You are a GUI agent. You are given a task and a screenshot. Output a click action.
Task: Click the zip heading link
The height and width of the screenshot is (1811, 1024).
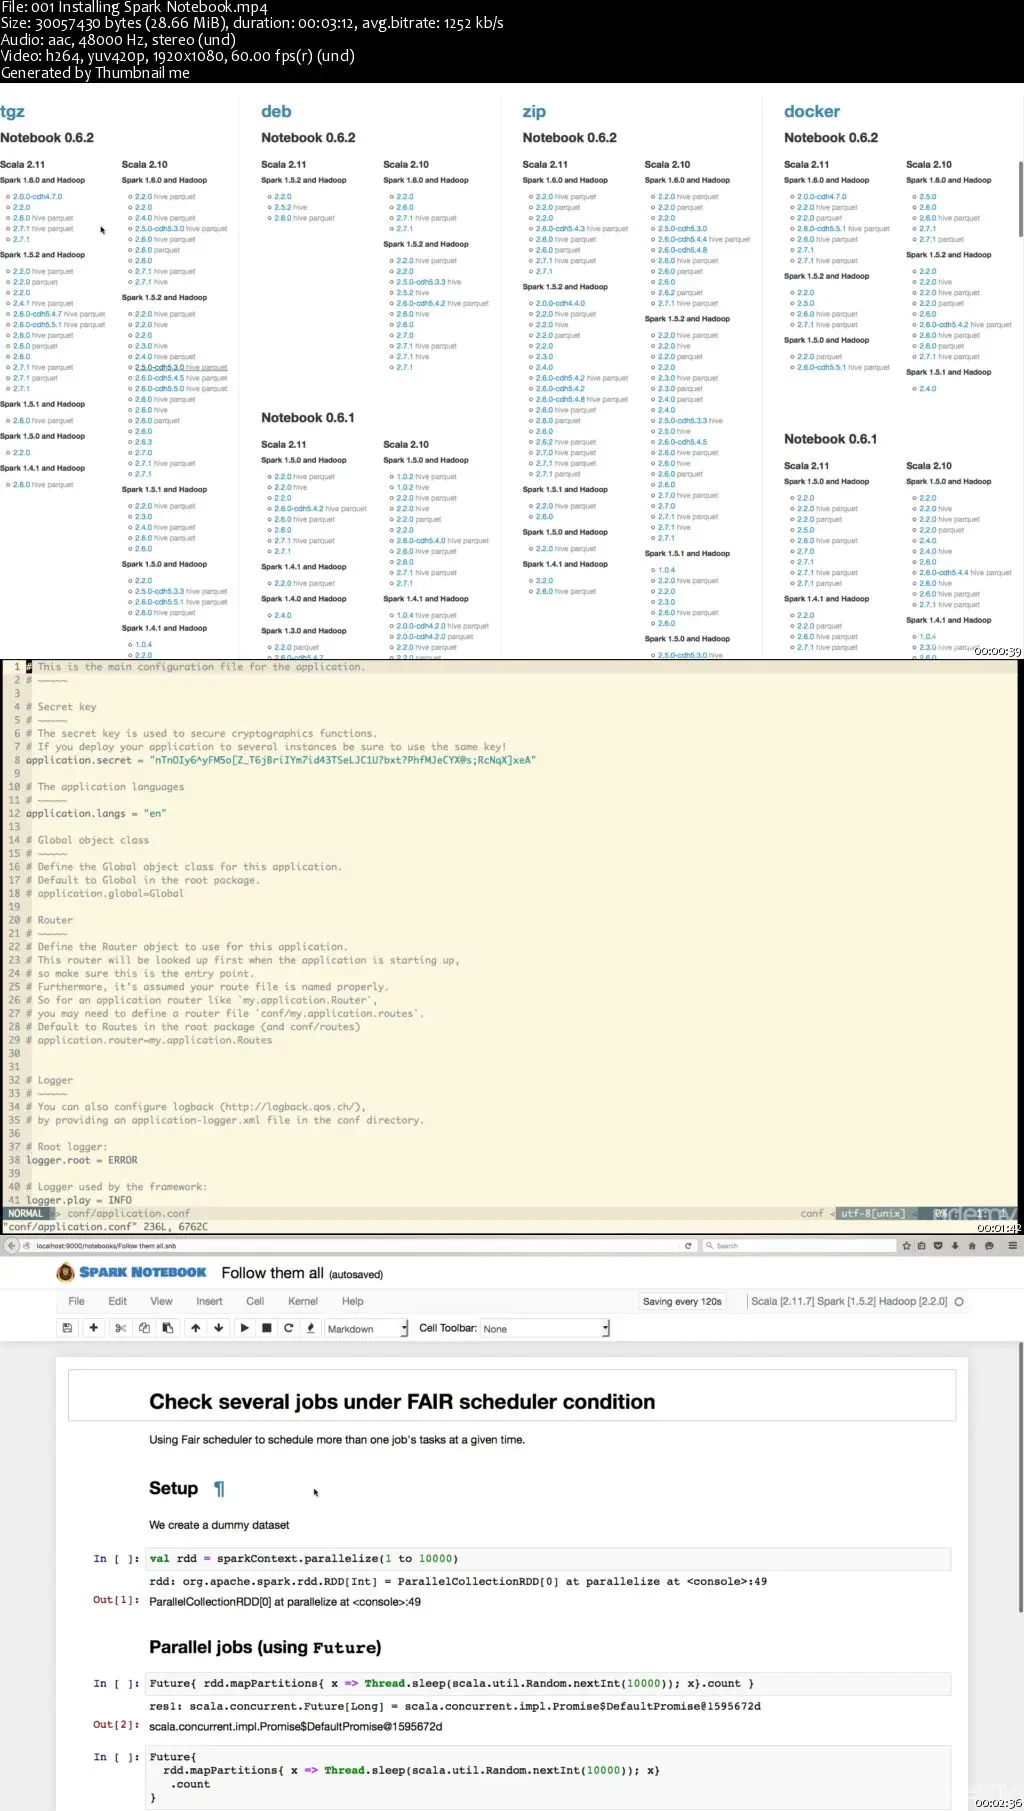pos(534,112)
